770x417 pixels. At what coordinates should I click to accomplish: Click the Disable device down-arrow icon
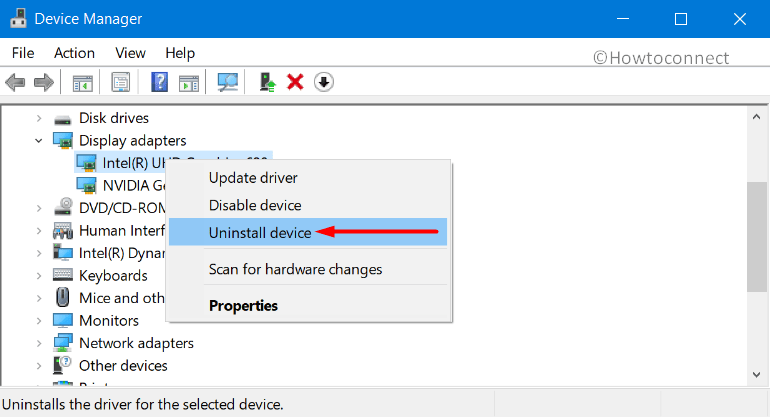pyautogui.click(x=324, y=82)
